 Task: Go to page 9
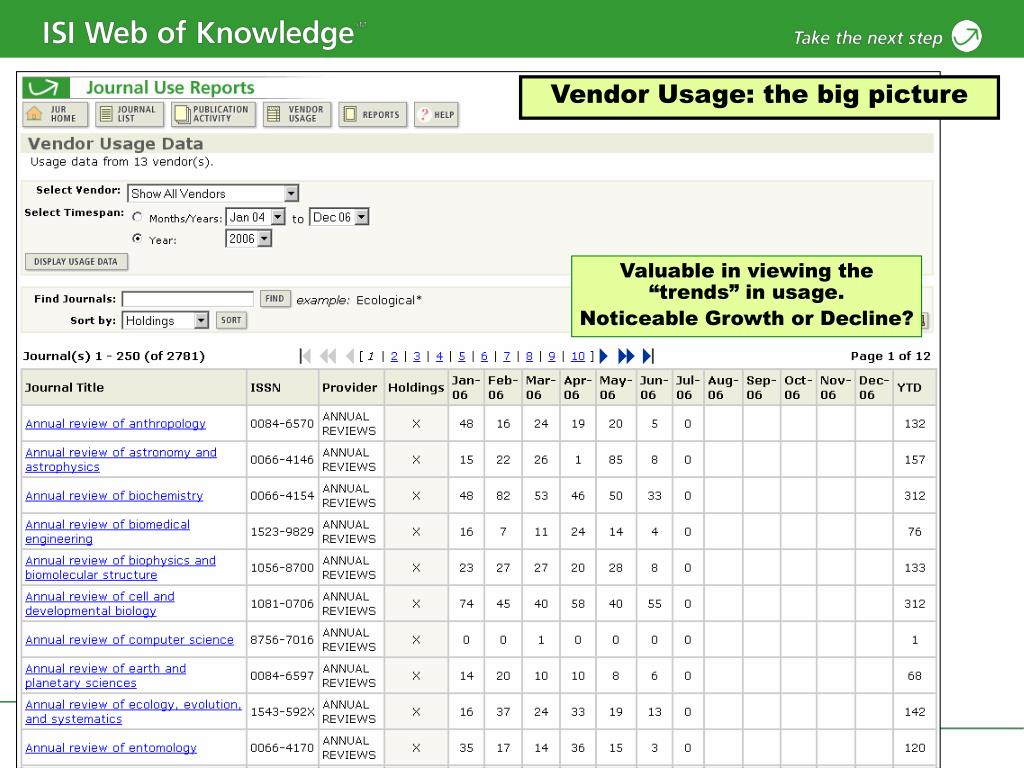click(552, 356)
